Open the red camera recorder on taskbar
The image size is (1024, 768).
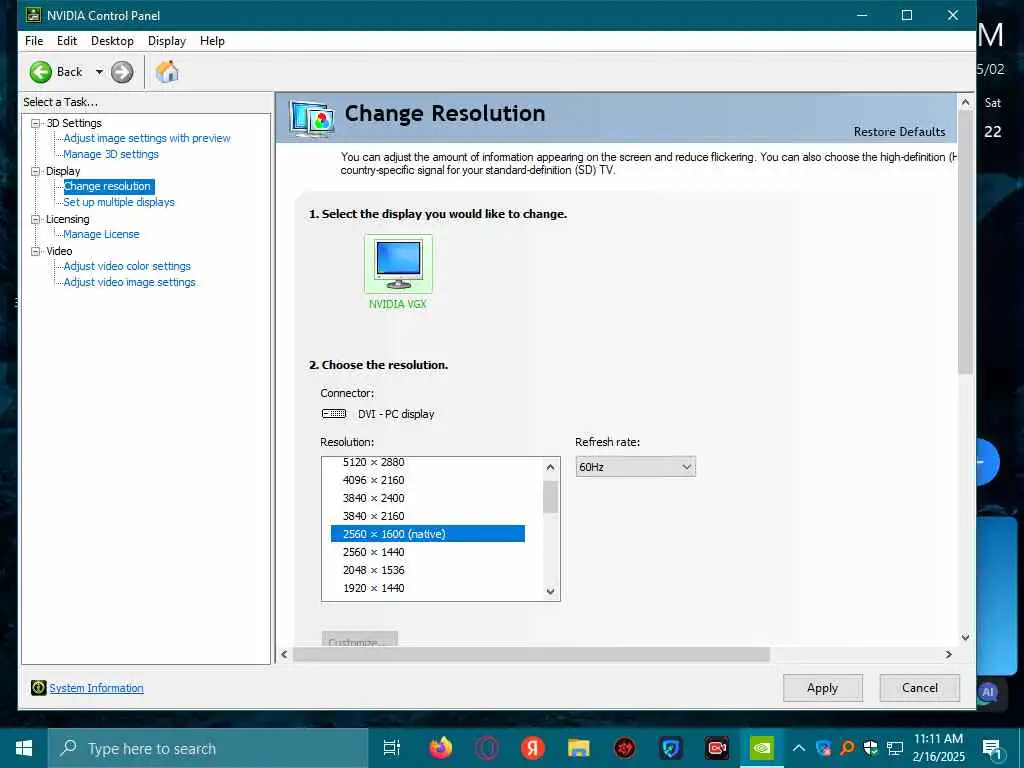pyautogui.click(x=716, y=748)
